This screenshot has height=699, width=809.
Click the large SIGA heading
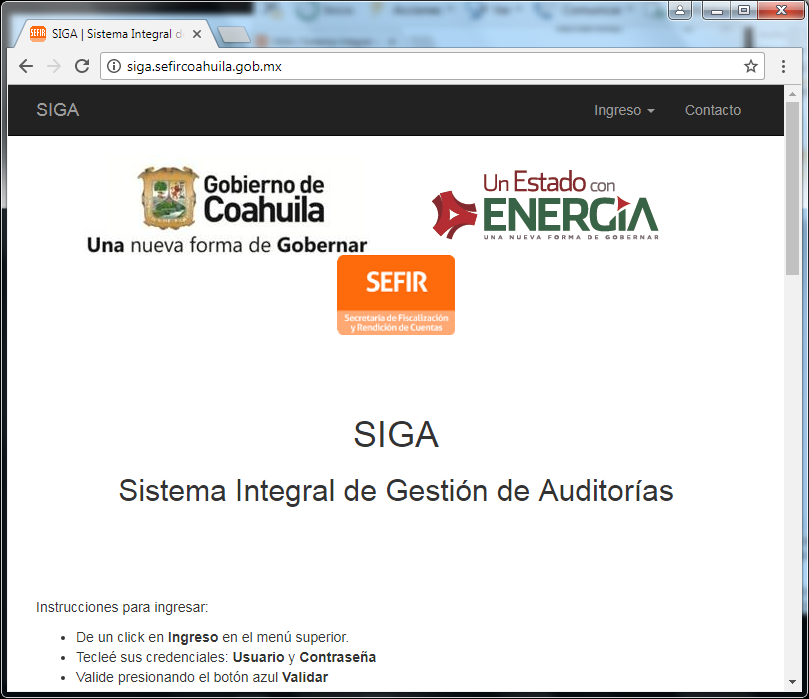pyautogui.click(x=396, y=434)
